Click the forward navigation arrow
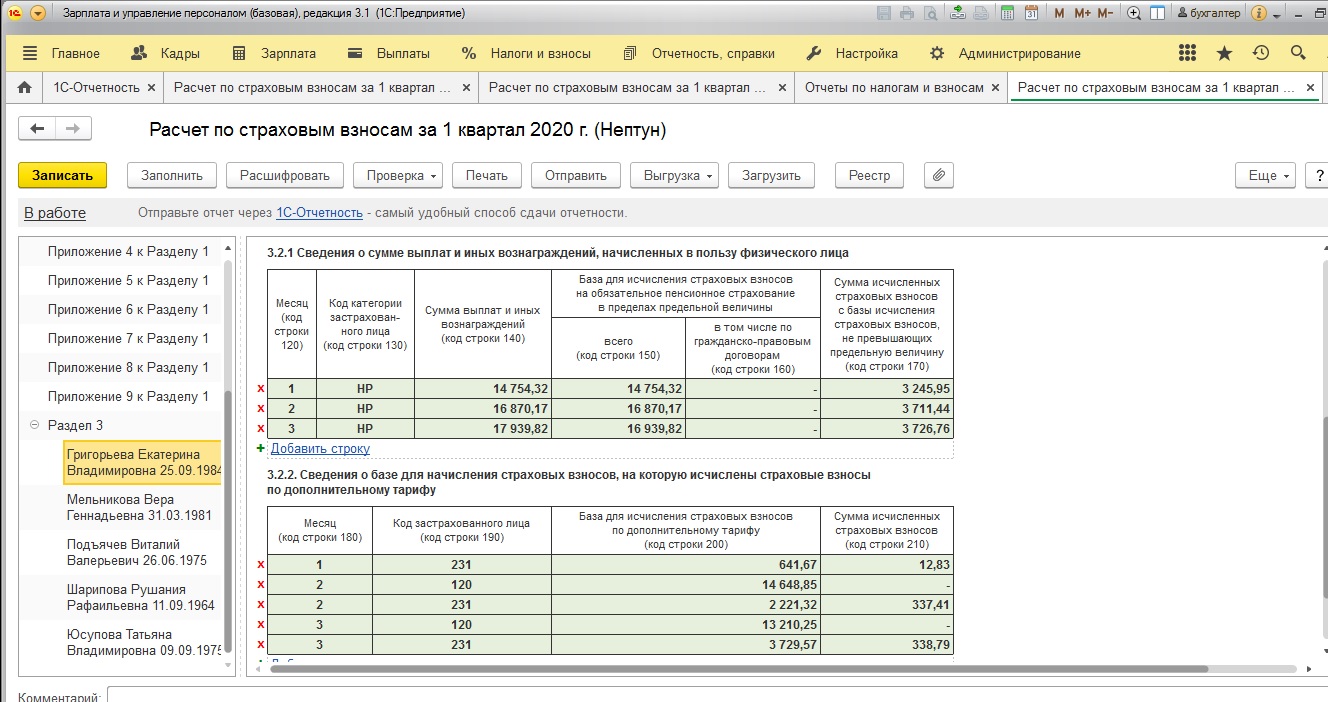This screenshot has width=1328, height=702. [73, 128]
